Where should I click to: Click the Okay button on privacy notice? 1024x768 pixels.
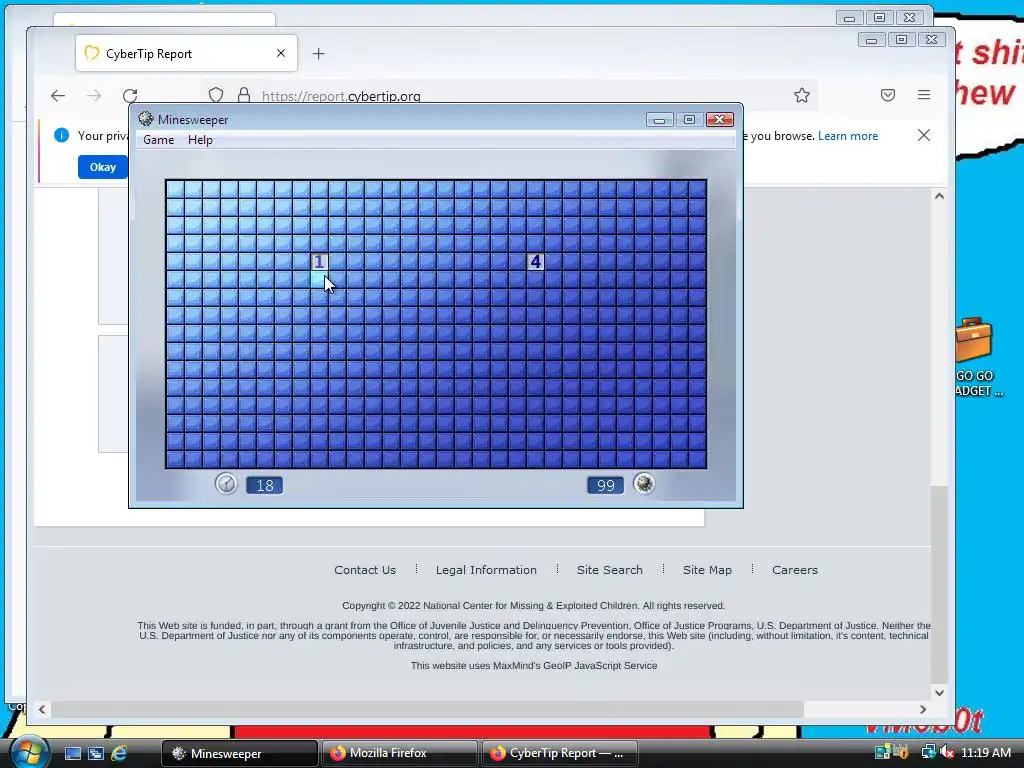[103, 167]
